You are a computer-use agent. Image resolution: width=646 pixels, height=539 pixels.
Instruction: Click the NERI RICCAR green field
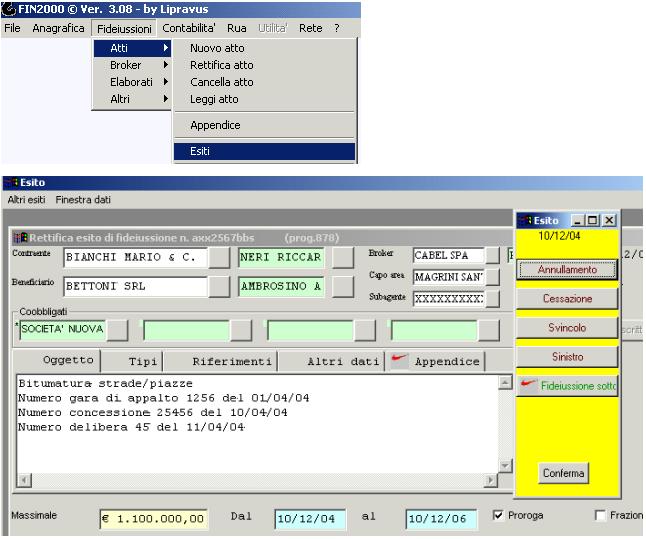[281, 258]
